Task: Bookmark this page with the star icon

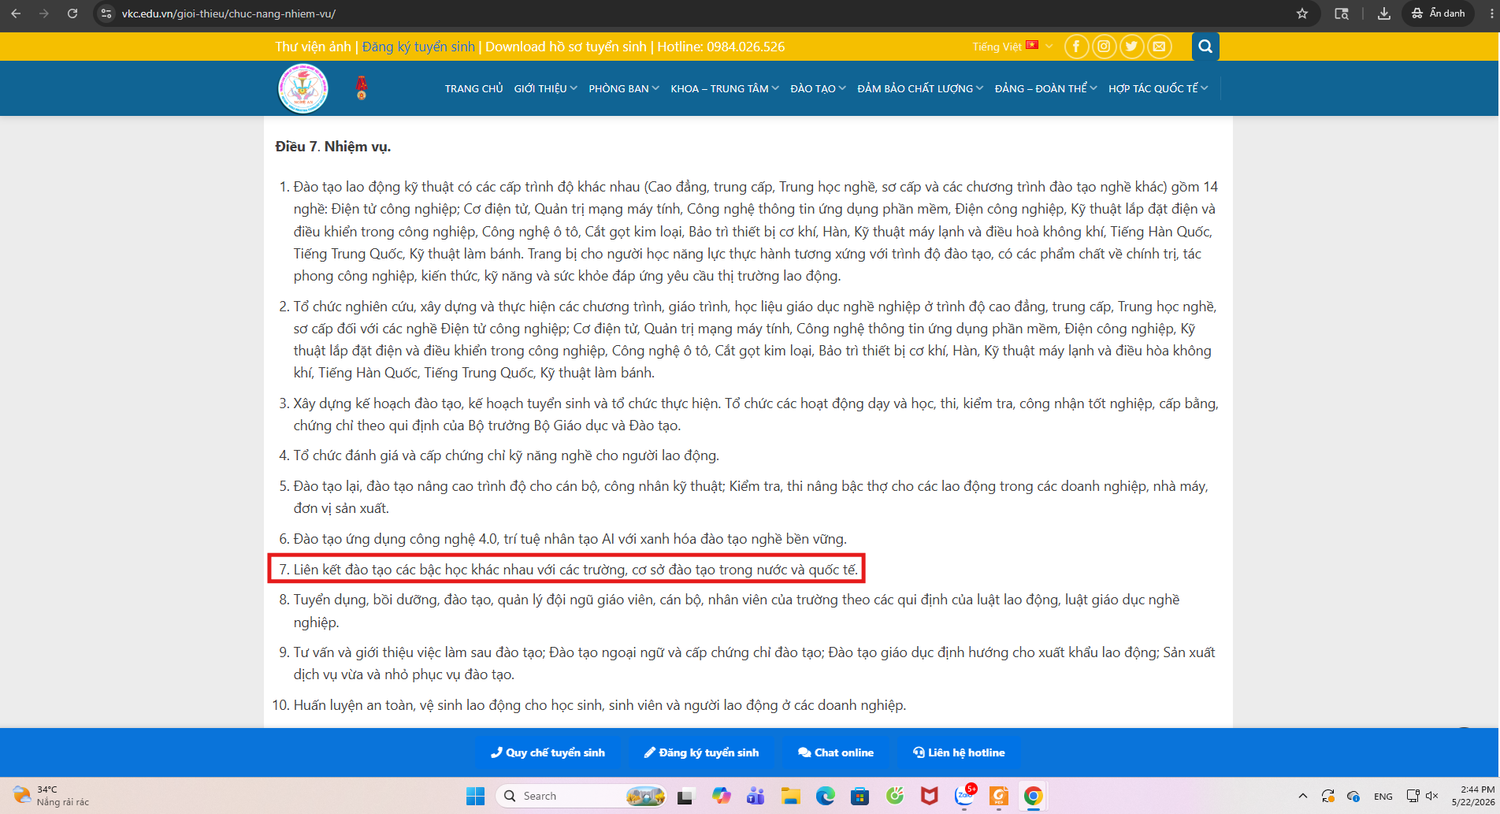Action: 1302,14
